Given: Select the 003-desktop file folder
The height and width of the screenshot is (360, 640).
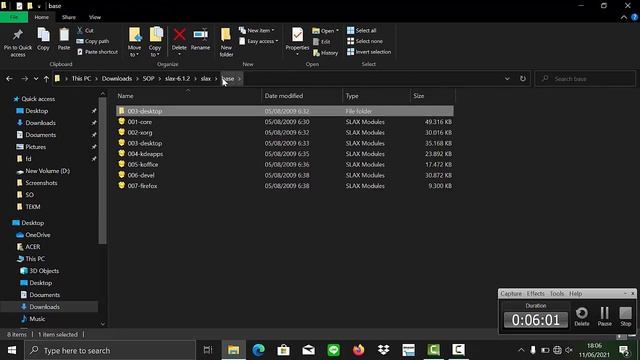Looking at the screenshot, I should [284, 111].
